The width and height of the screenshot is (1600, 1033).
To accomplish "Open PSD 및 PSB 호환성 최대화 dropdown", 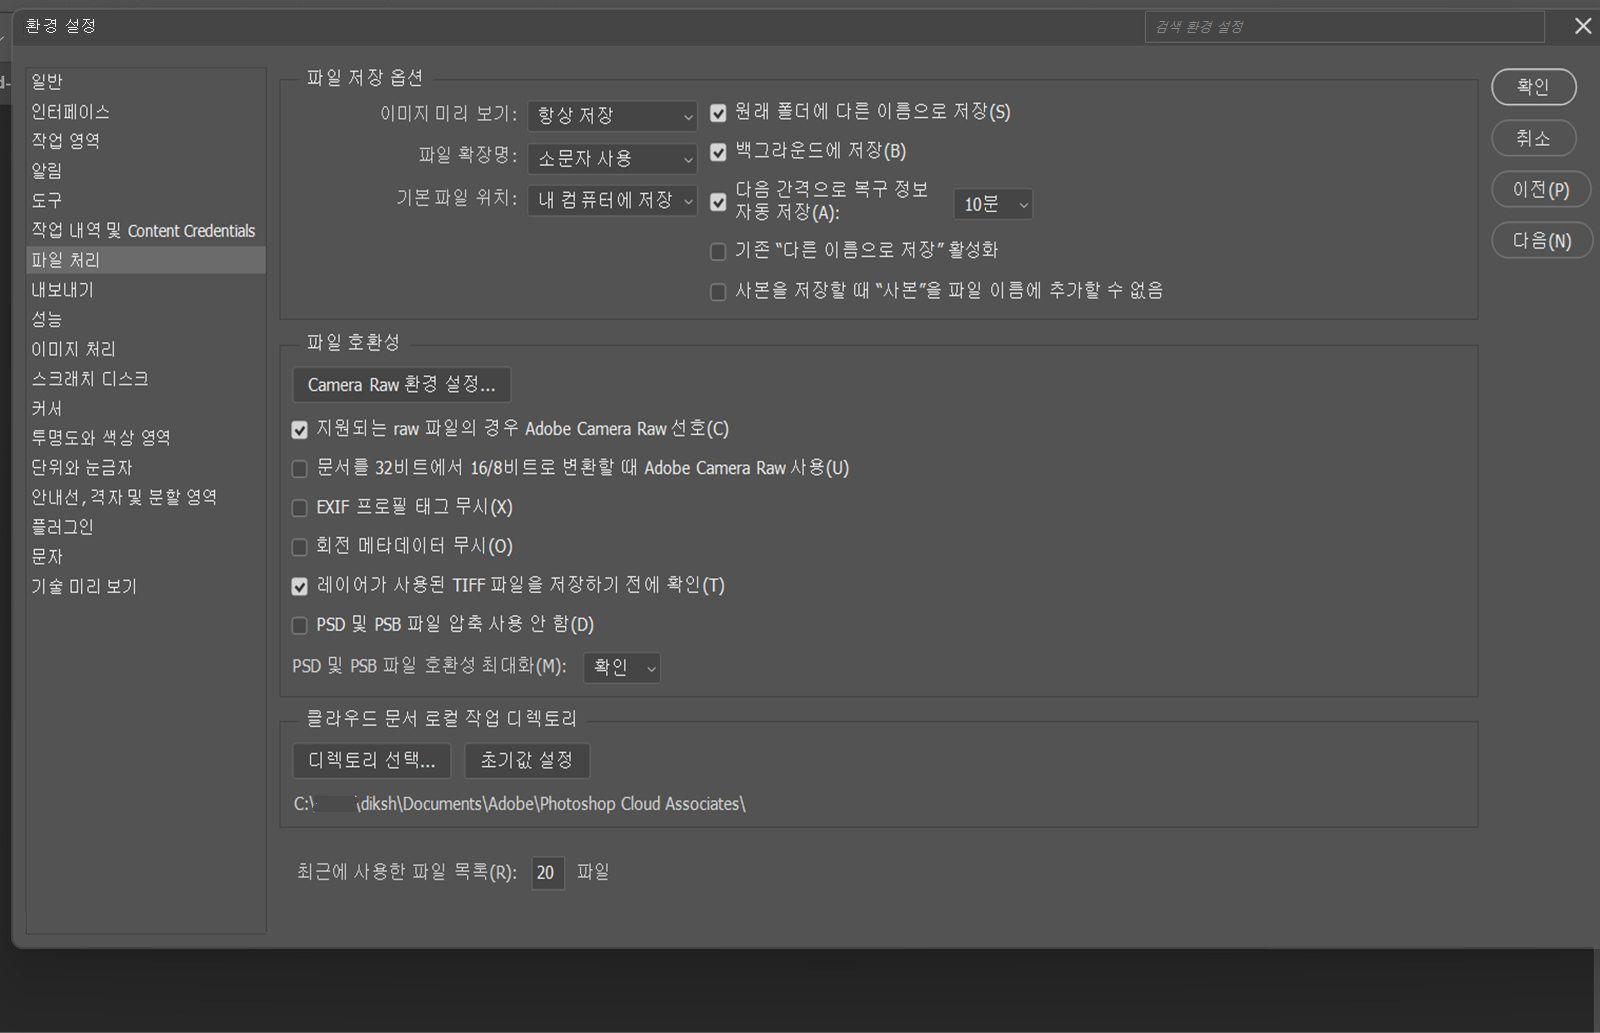I will [621, 668].
